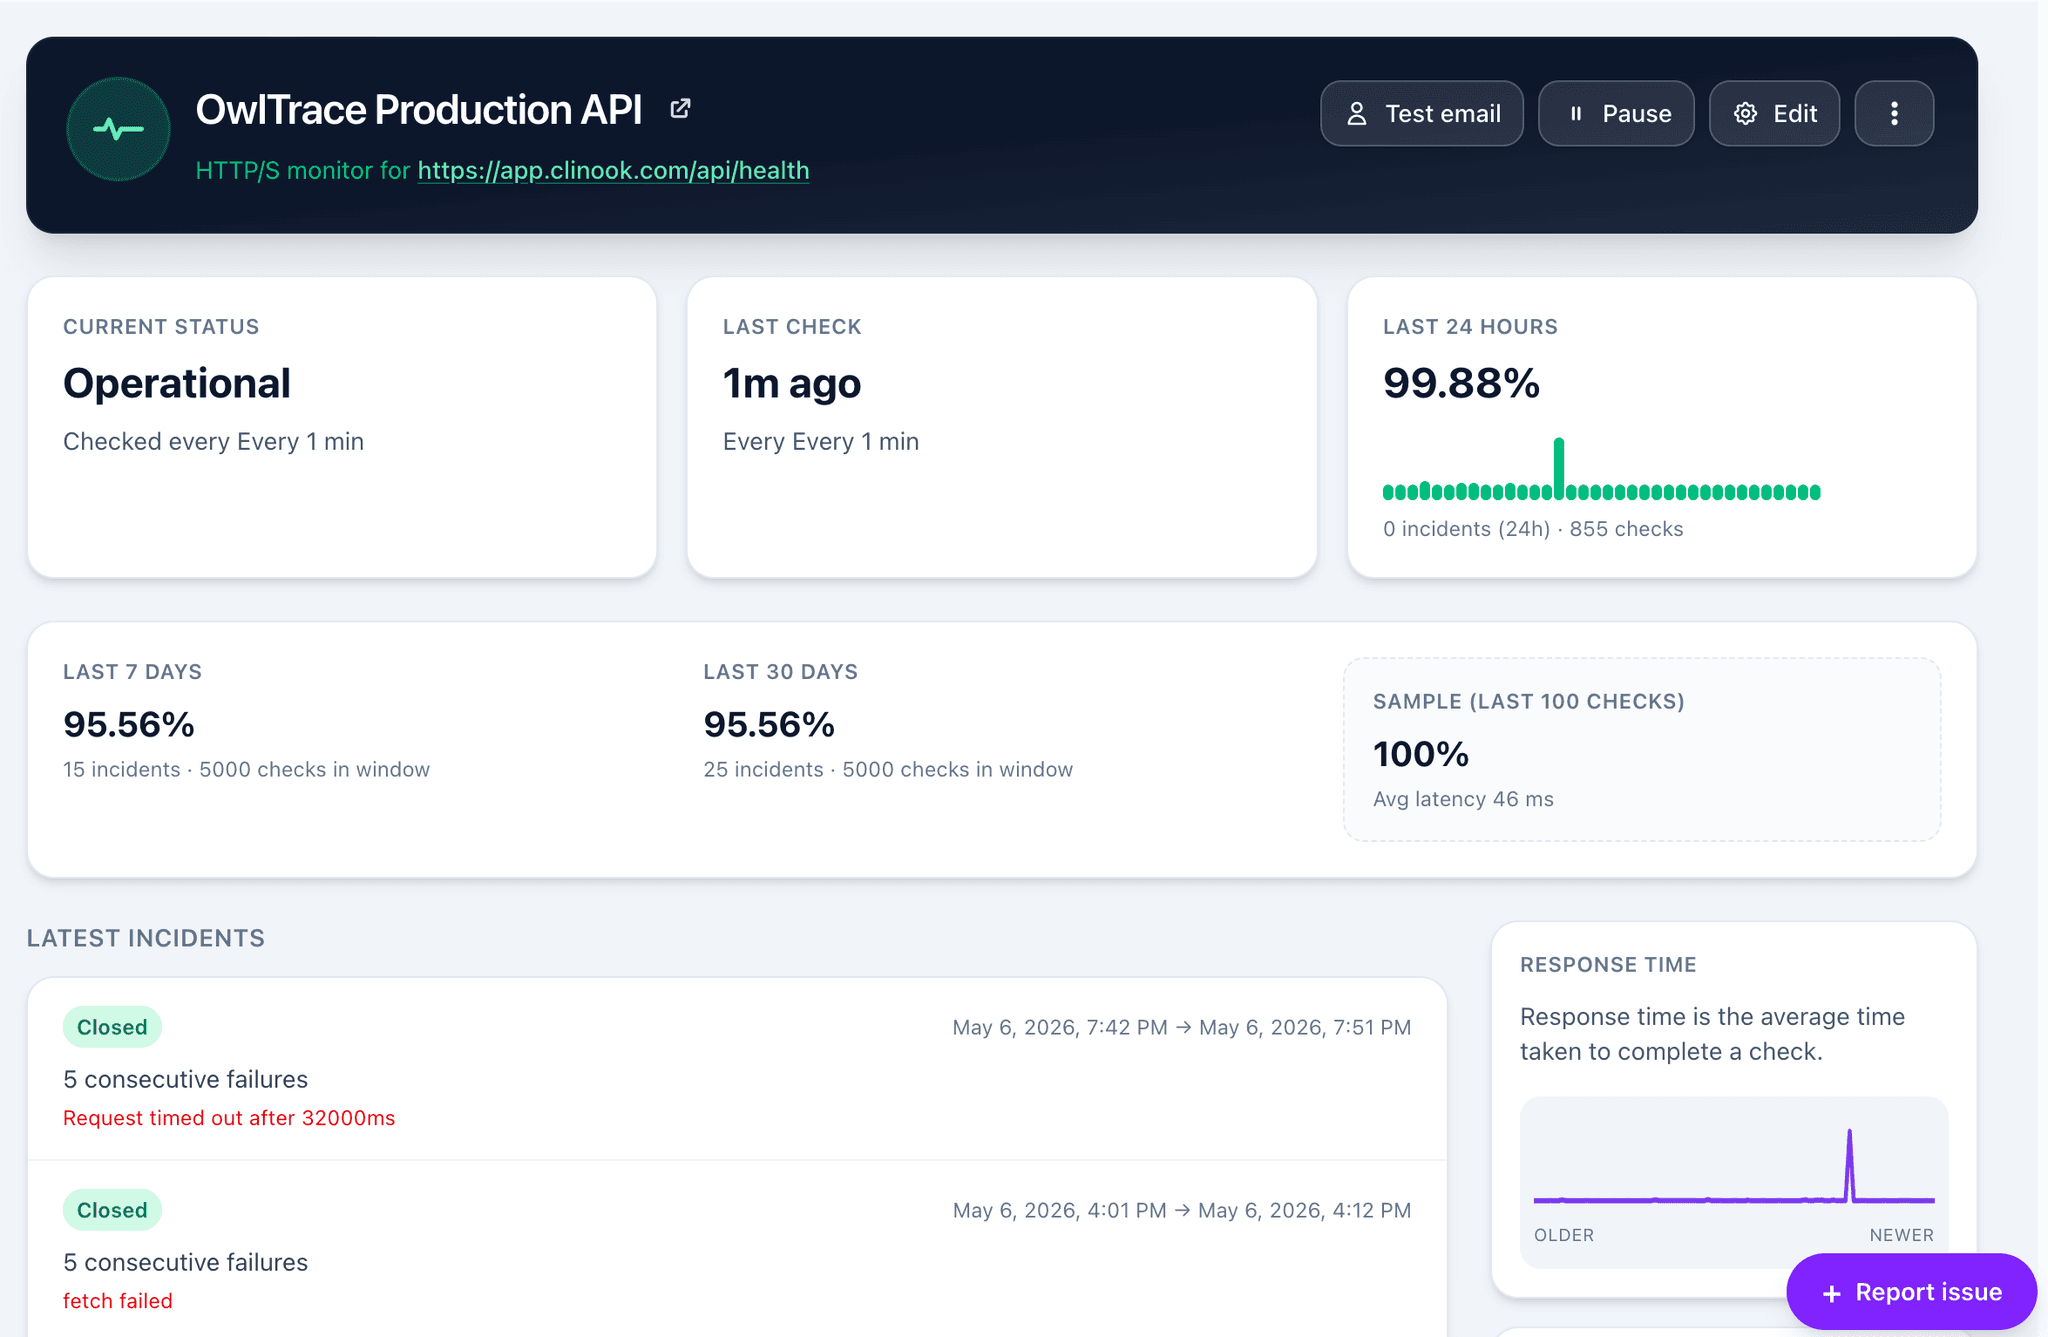Click the LAST 30 DAYS label

(780, 672)
